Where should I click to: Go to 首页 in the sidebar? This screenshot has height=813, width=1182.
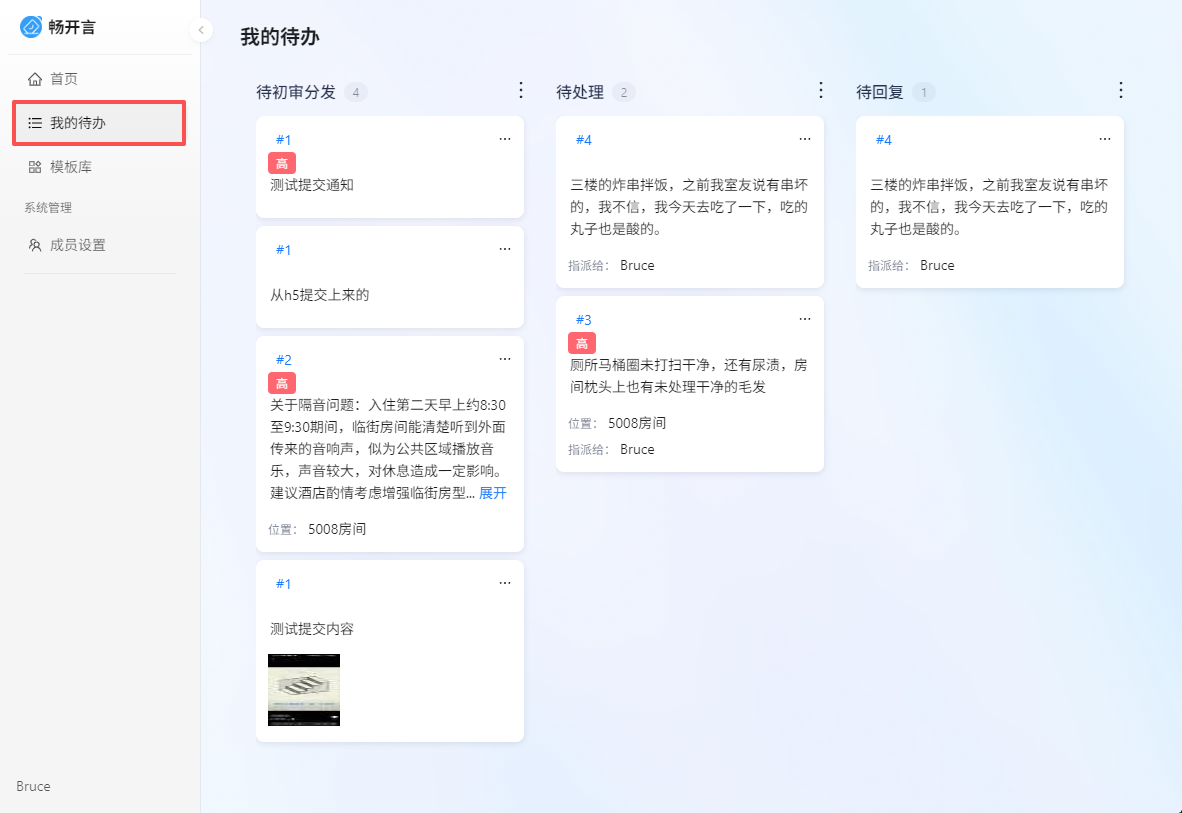63,79
